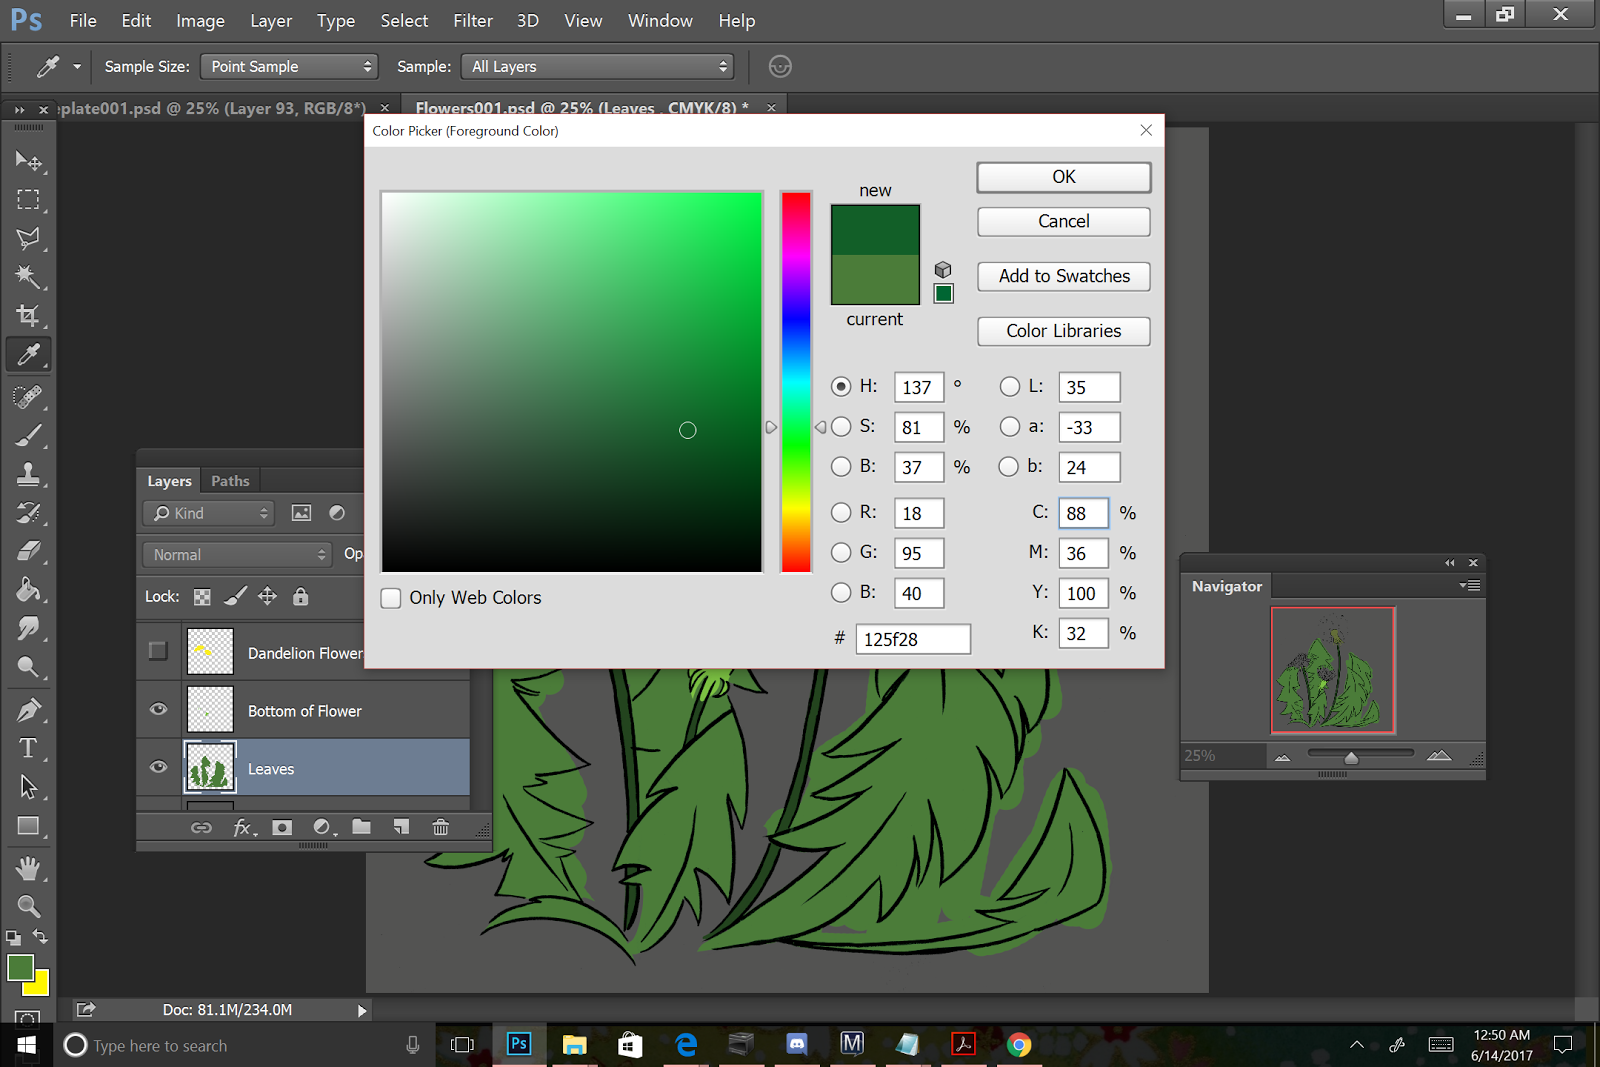Open the Filter menu
This screenshot has height=1067, width=1600.
pyautogui.click(x=472, y=21)
